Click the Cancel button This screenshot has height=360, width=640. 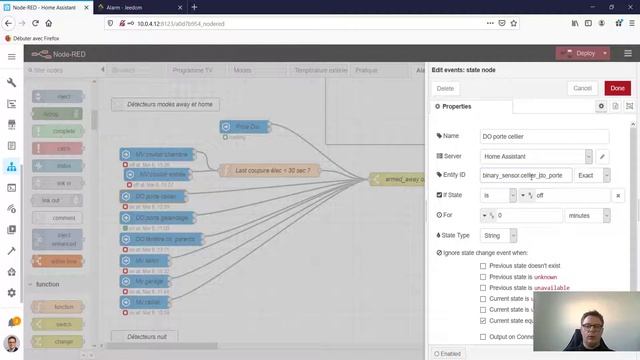[582, 88]
